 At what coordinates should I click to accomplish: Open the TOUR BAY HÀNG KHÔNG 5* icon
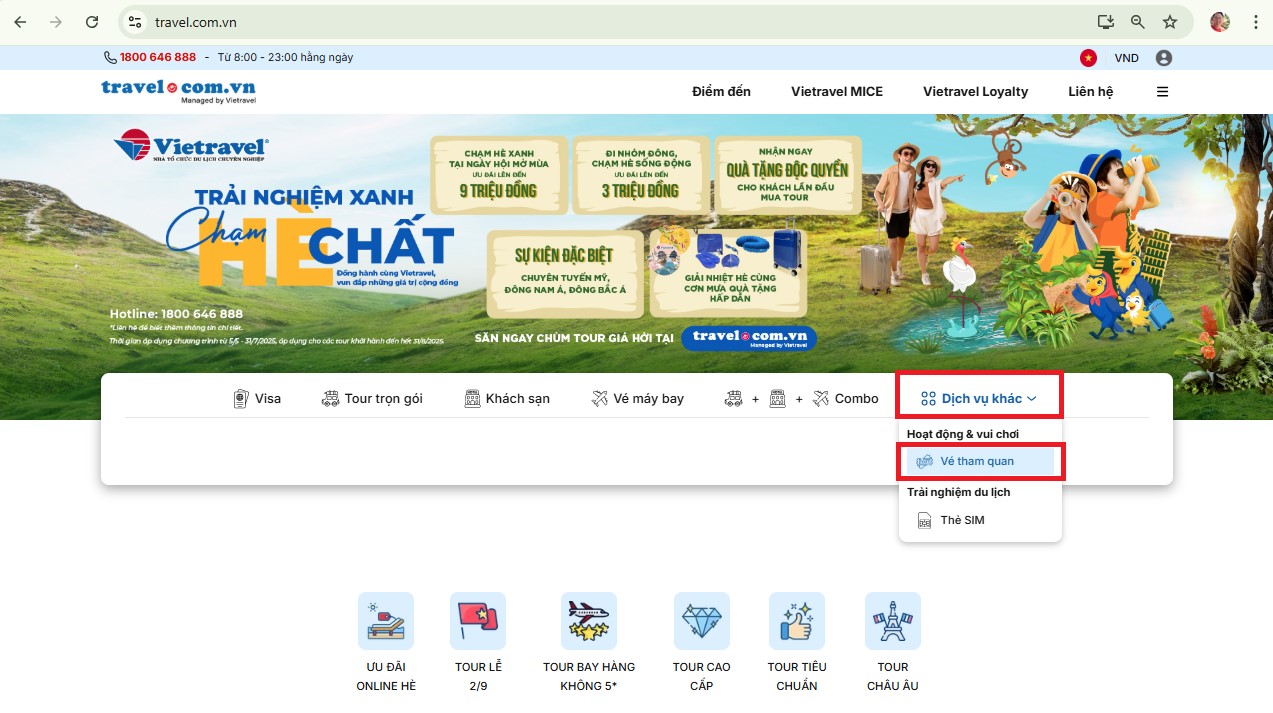589,620
